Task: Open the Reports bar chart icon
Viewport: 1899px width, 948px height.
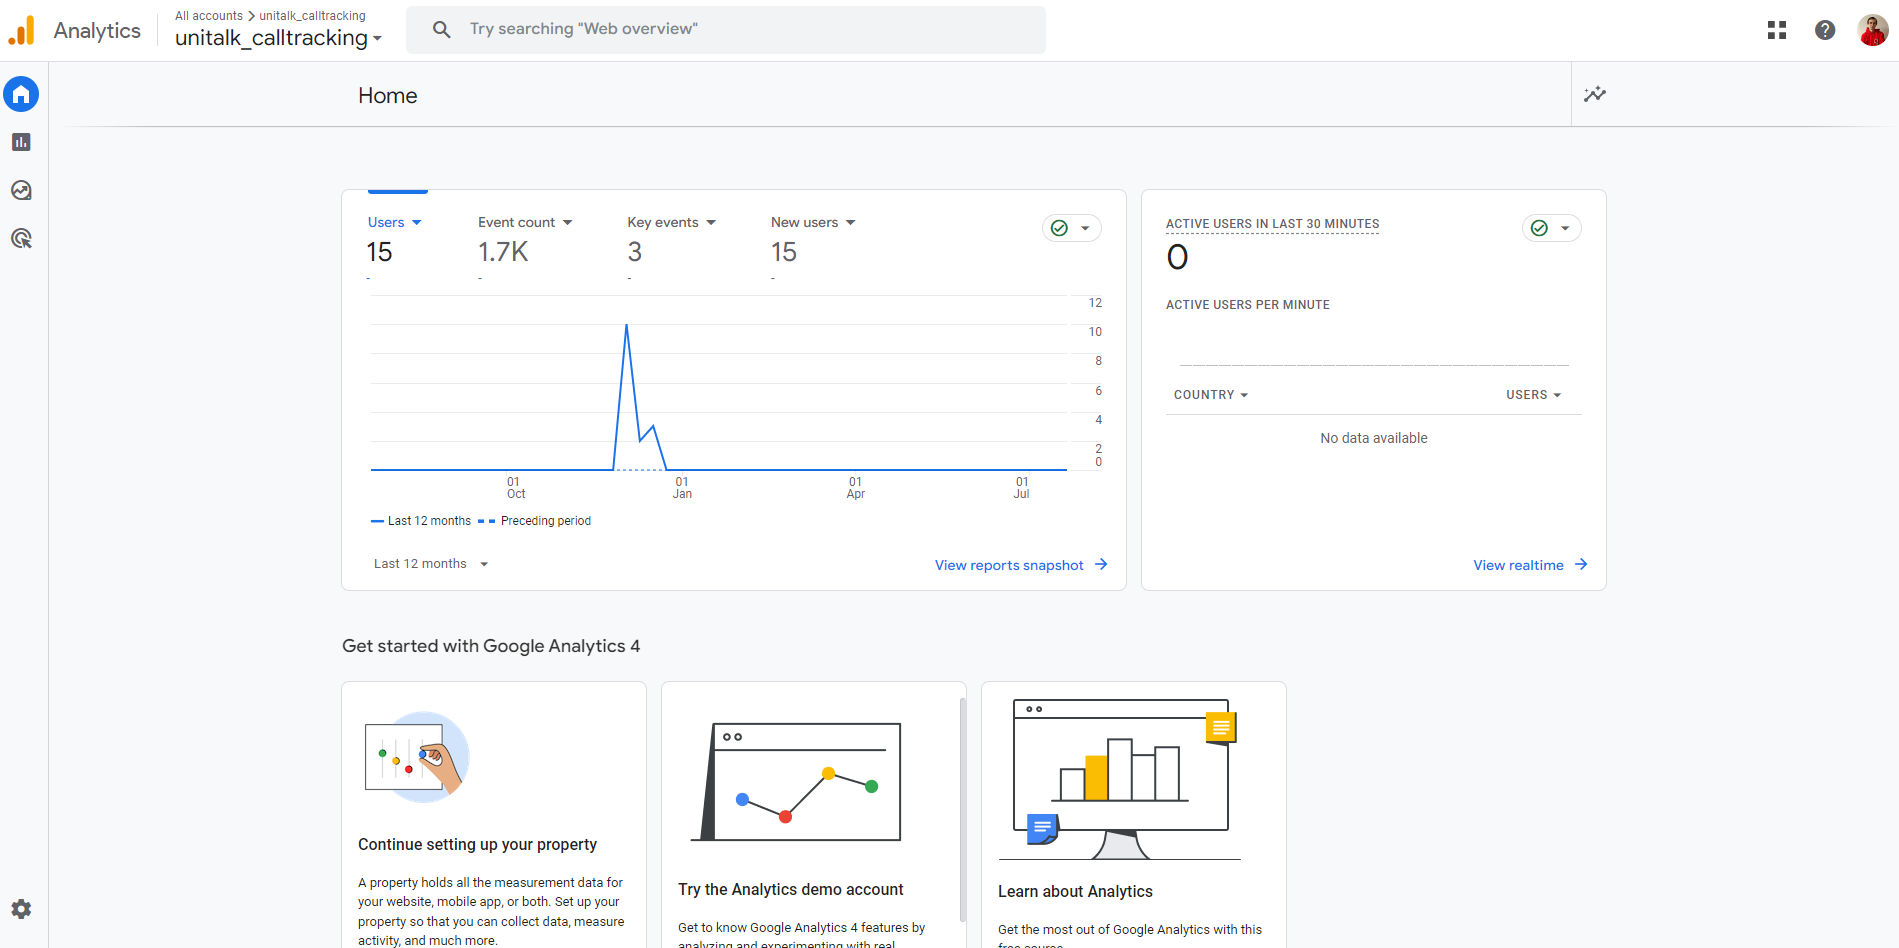Action: pyautogui.click(x=21, y=143)
